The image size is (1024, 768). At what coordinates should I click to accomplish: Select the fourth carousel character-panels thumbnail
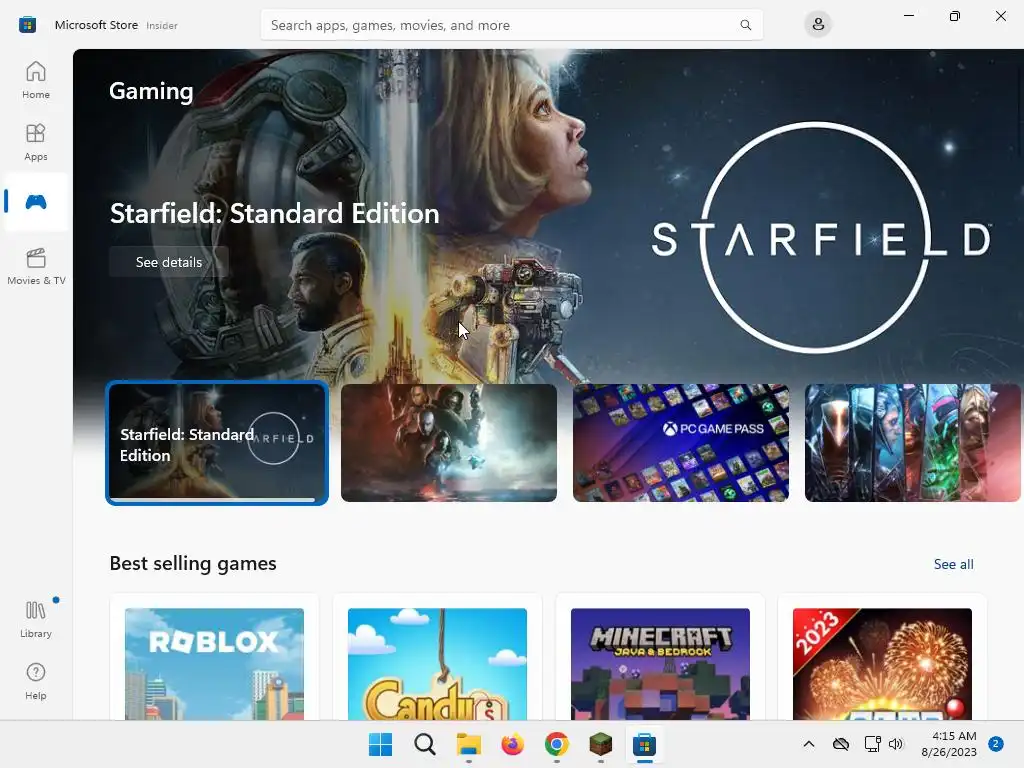(x=912, y=443)
